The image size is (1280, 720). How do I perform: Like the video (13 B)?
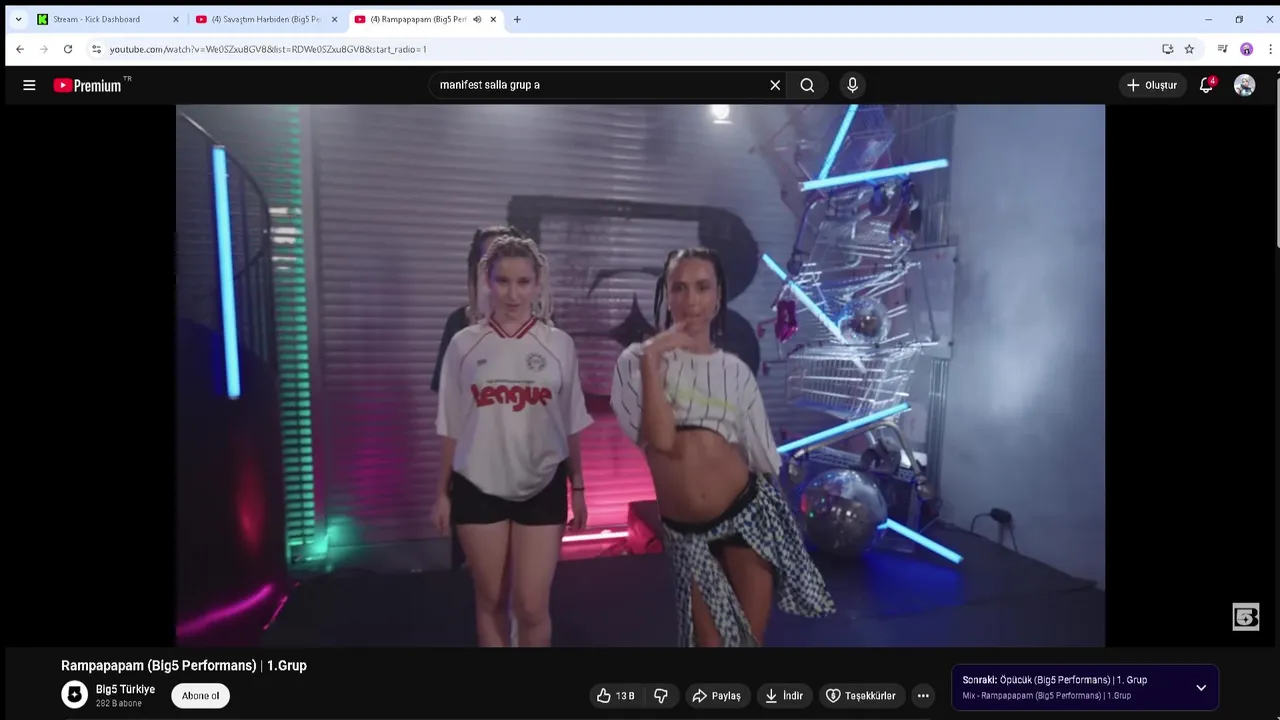pos(616,696)
